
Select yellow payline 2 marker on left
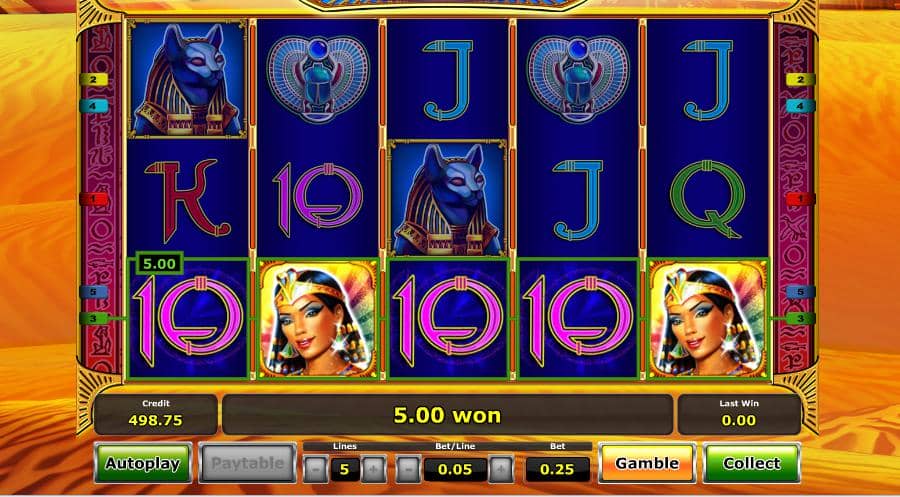(x=94, y=80)
